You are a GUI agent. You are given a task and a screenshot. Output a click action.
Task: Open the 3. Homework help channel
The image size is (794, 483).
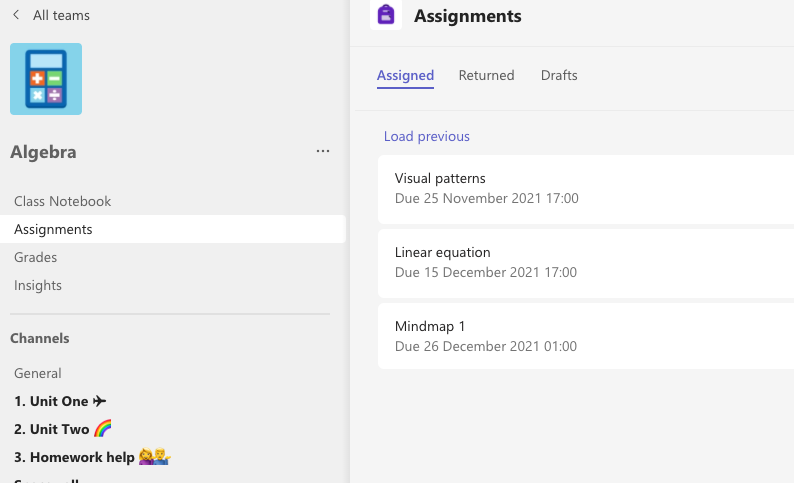92,457
